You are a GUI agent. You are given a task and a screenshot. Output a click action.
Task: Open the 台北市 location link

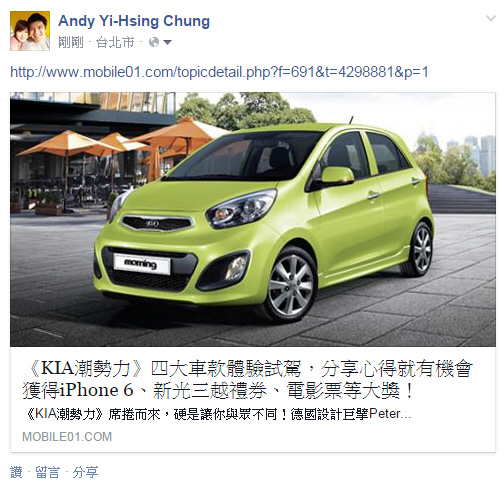(x=115, y=42)
